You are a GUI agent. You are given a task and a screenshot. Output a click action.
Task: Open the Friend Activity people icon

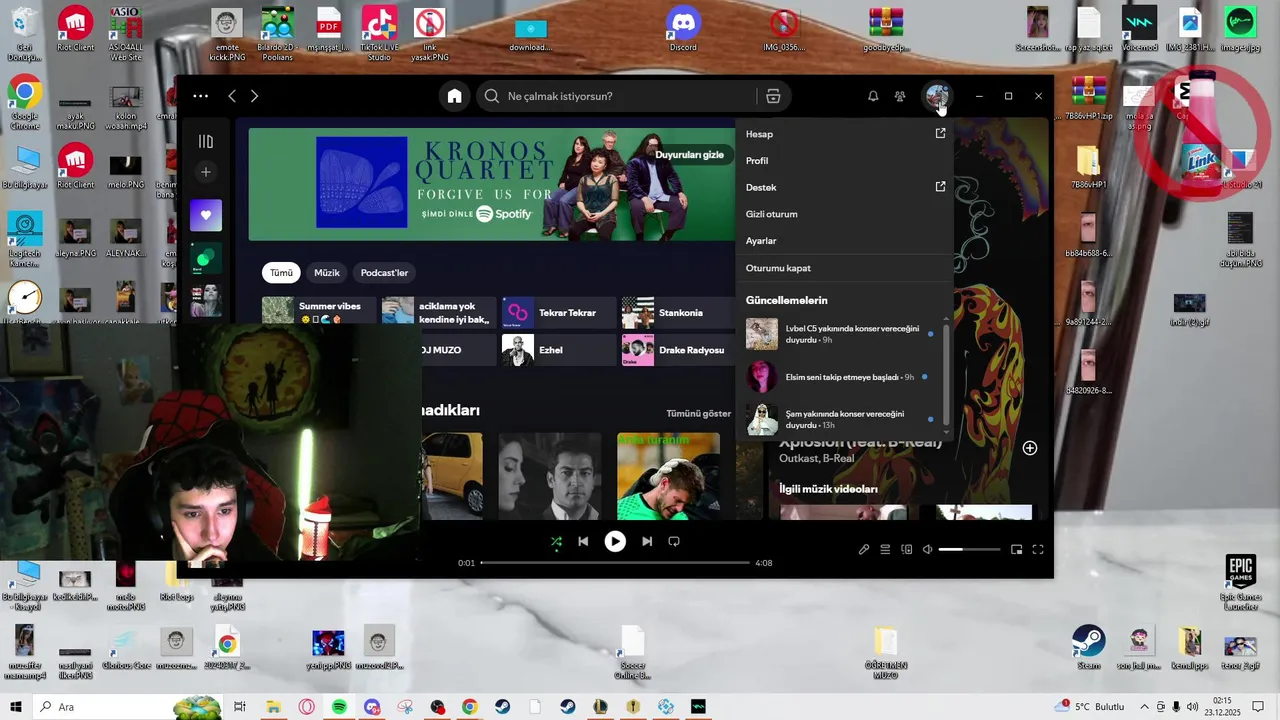coord(900,96)
